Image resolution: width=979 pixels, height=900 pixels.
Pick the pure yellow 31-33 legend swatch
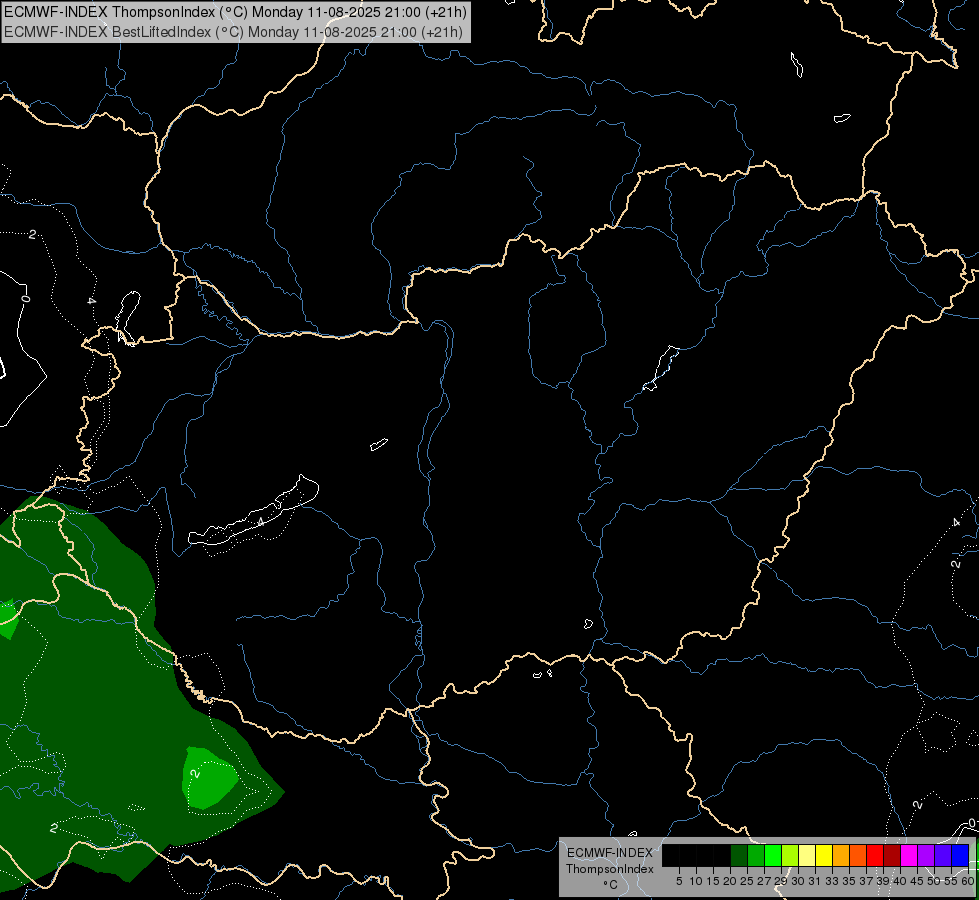coord(824,855)
